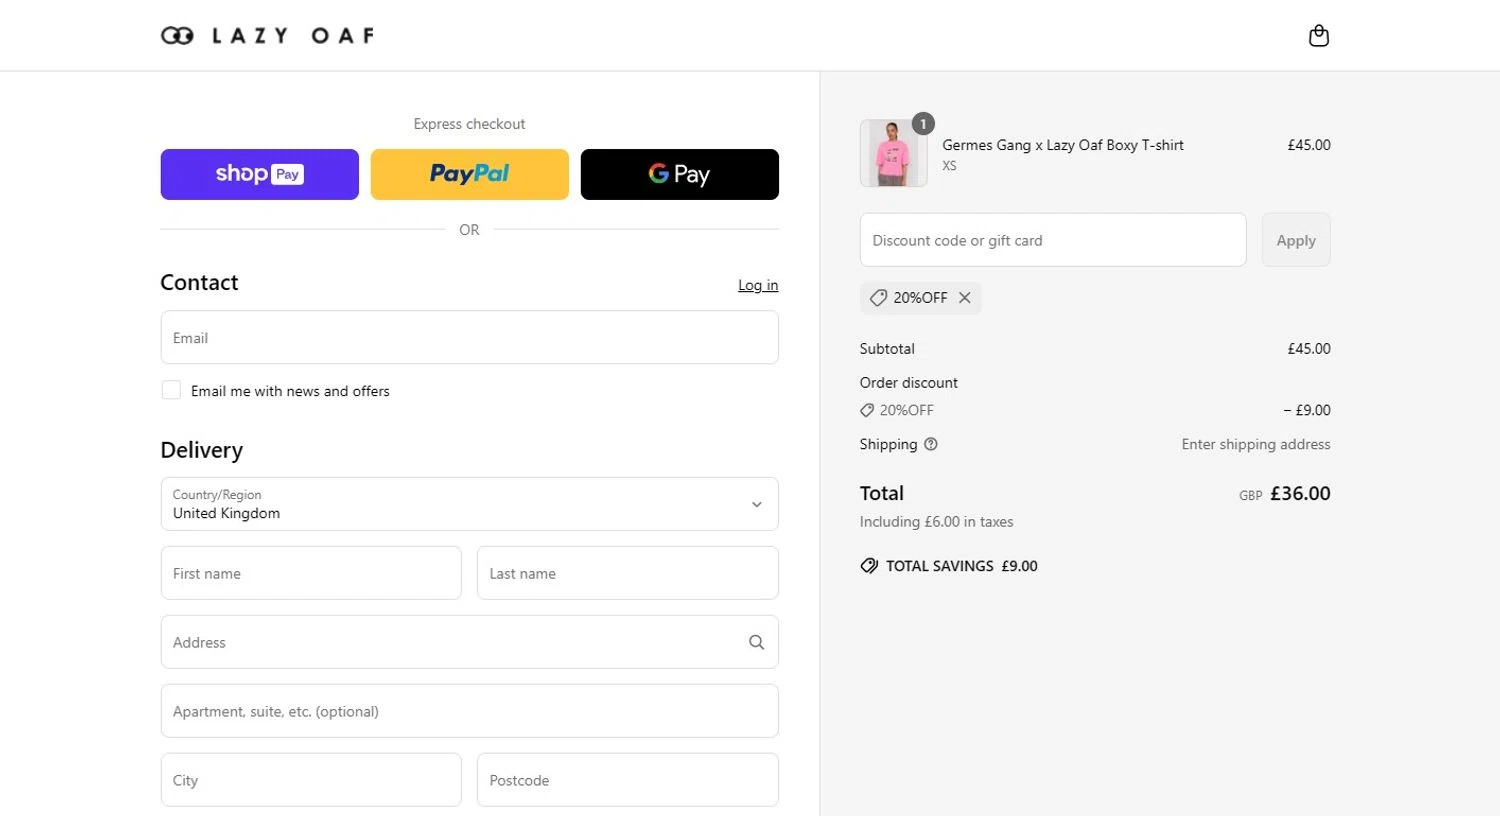This screenshot has height=816, width=1500.
Task: Focus the Email input field
Action: (x=470, y=337)
